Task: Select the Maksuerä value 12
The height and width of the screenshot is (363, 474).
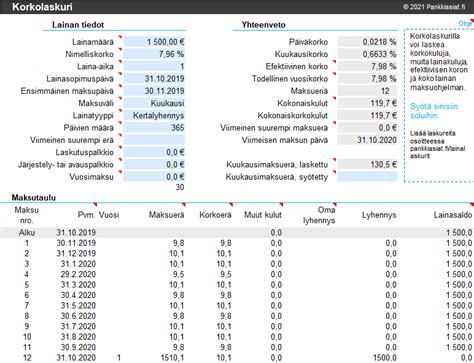Action: click(367, 91)
